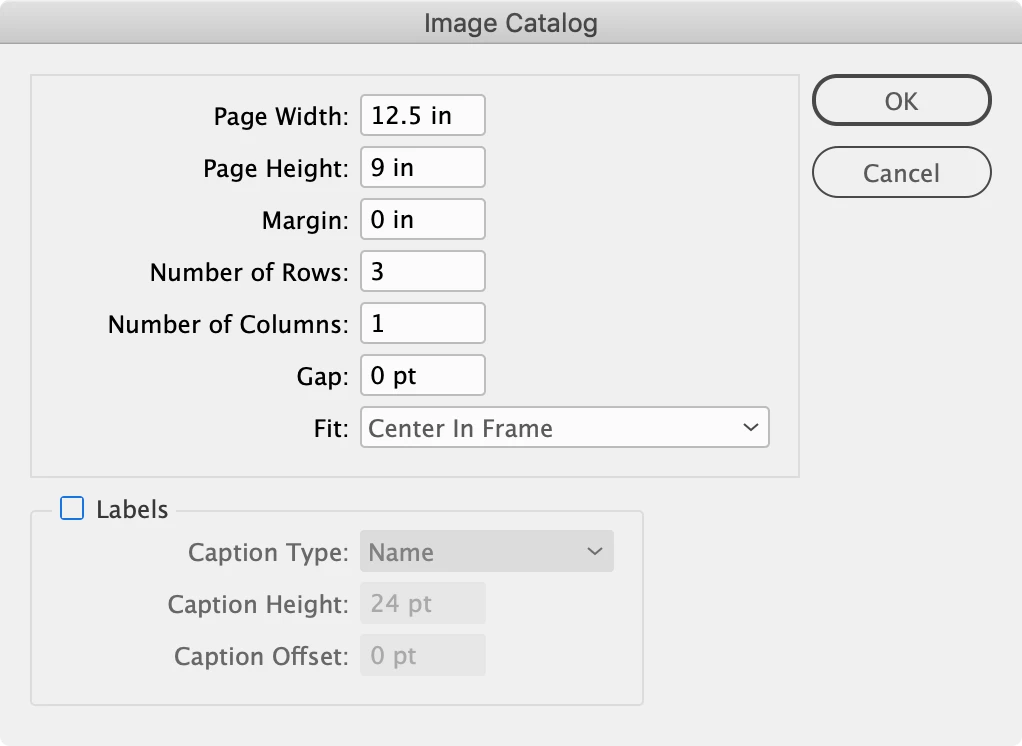Click into the Gap field
This screenshot has width=1022, height=746.
click(x=422, y=376)
